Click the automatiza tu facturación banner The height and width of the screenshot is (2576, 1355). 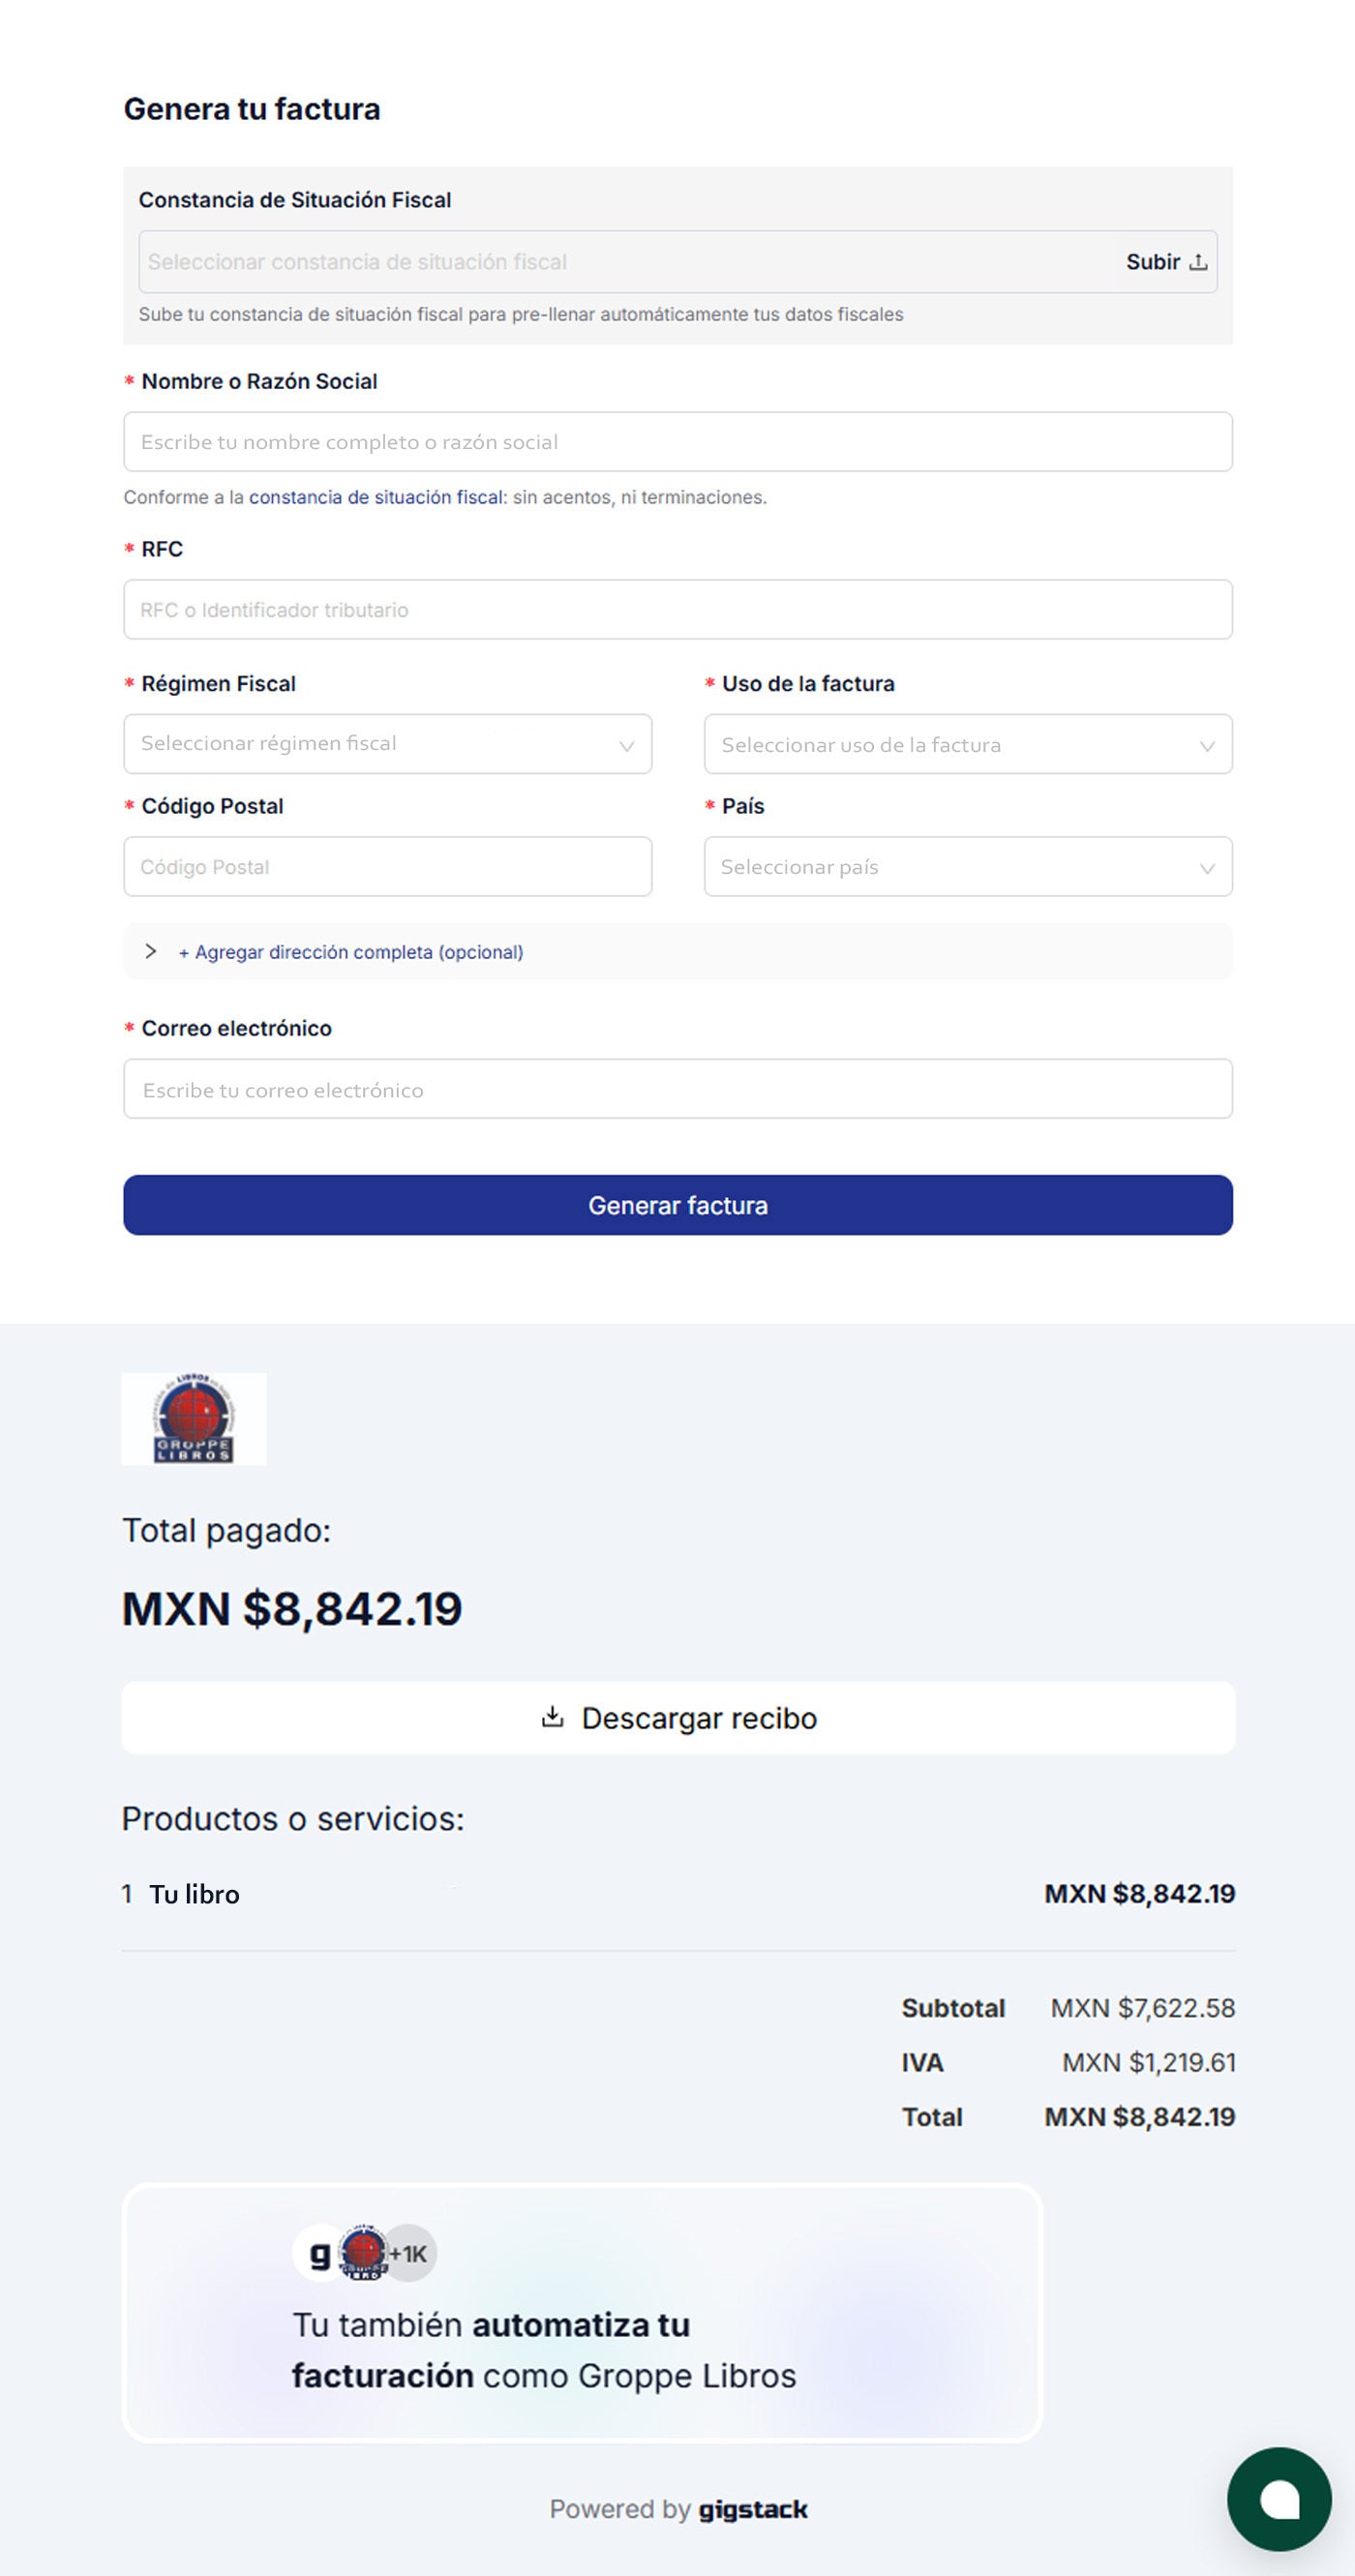[x=582, y=2313]
